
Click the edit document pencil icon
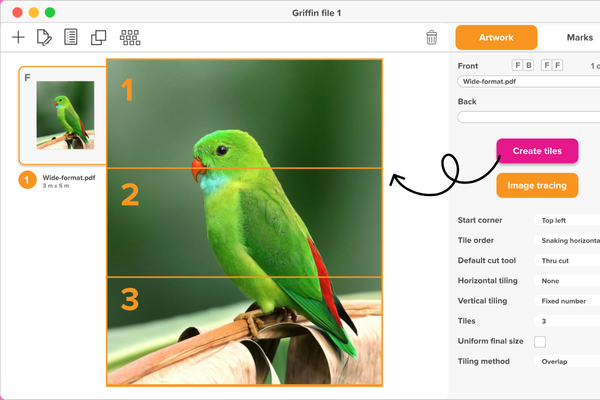[44, 37]
